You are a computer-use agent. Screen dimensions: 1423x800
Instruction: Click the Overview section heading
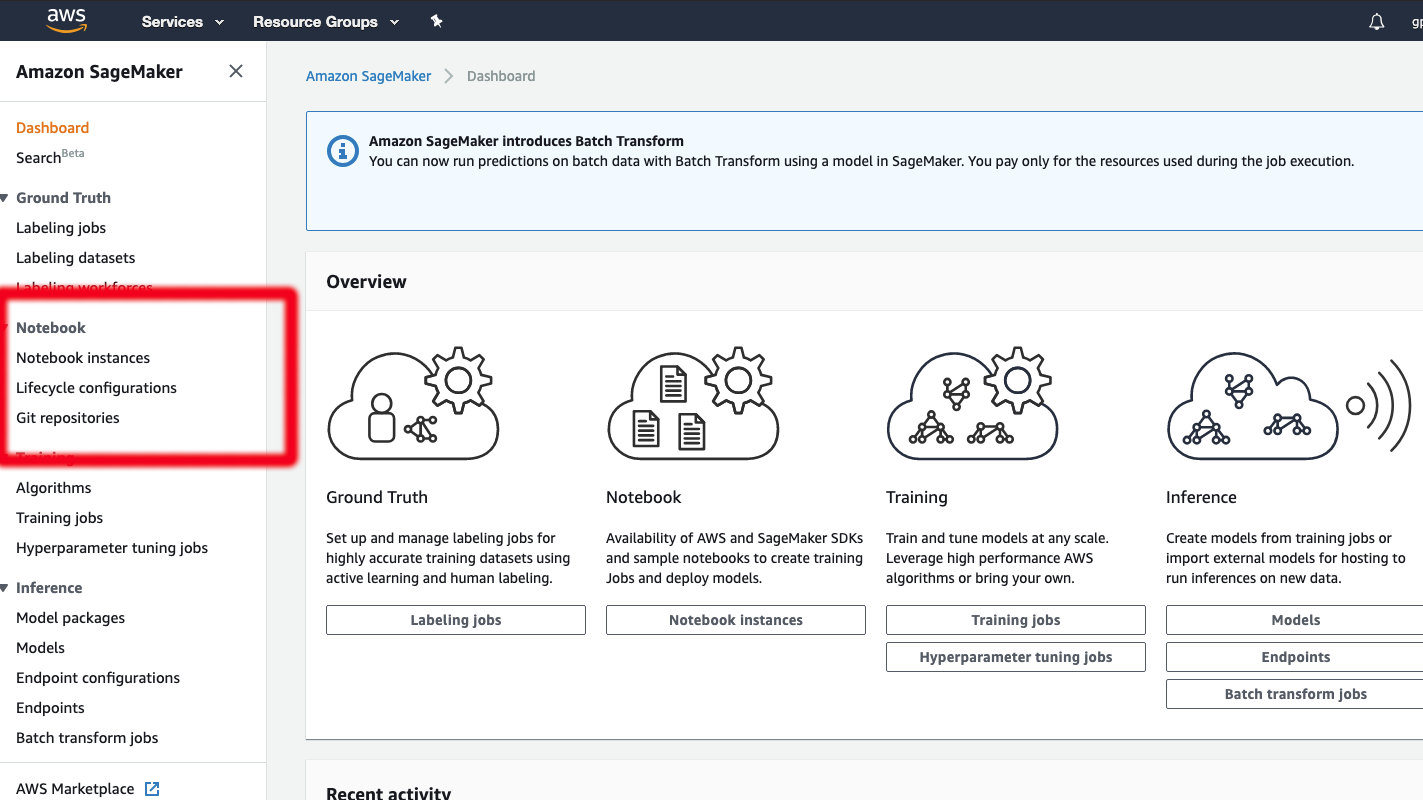coord(366,282)
